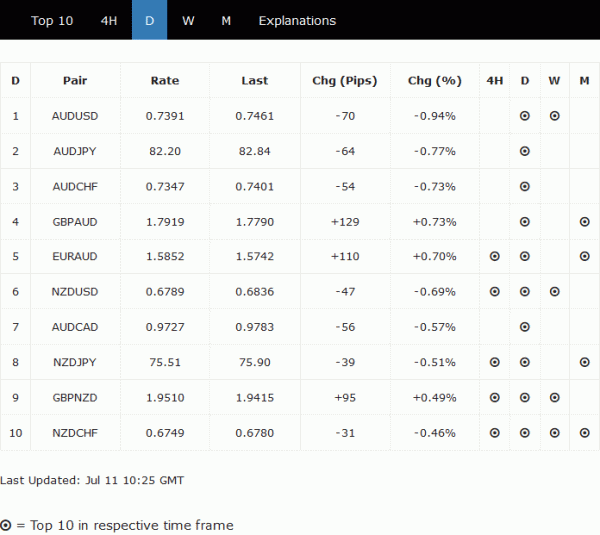Click the +0.70% change value

pyautogui.click(x=435, y=256)
